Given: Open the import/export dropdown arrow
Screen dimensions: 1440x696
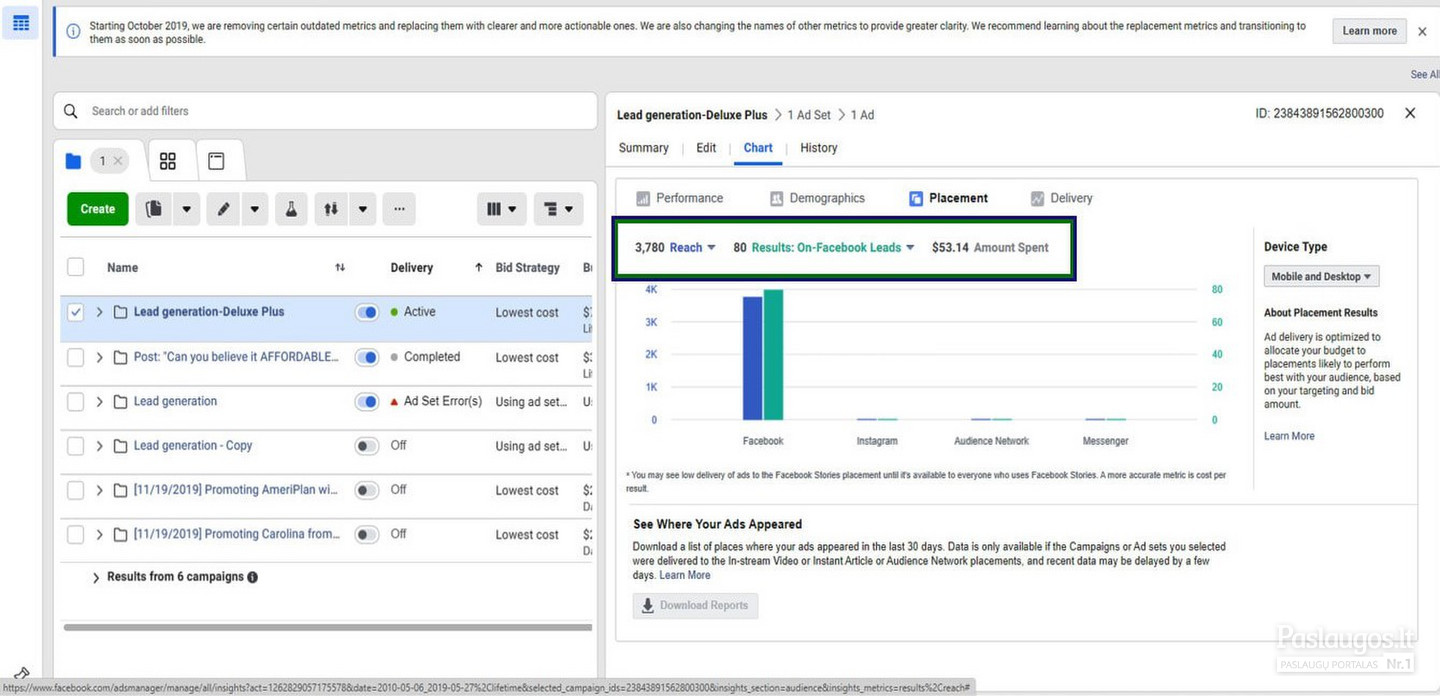Looking at the screenshot, I should (362, 209).
